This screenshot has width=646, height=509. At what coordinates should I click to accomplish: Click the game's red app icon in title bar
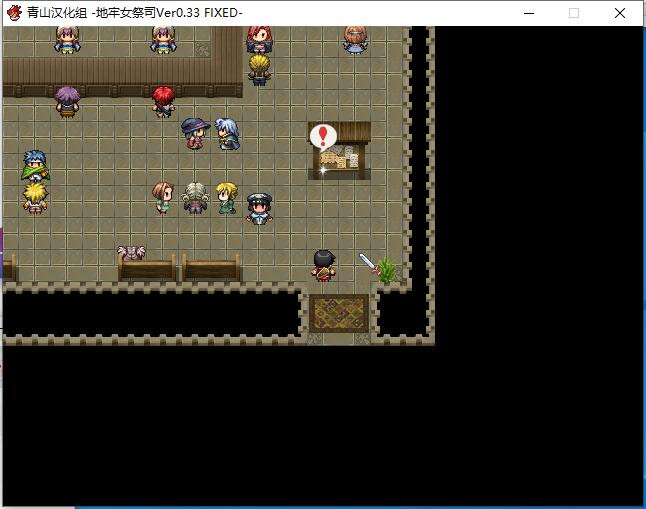14,13
